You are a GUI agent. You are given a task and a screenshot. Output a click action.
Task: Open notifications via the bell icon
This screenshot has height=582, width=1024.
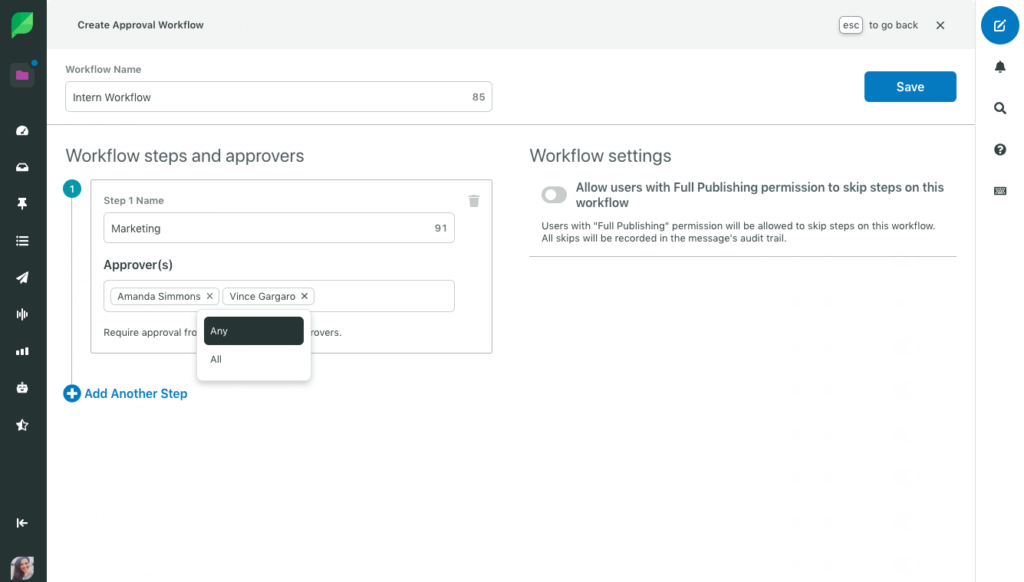point(1000,66)
